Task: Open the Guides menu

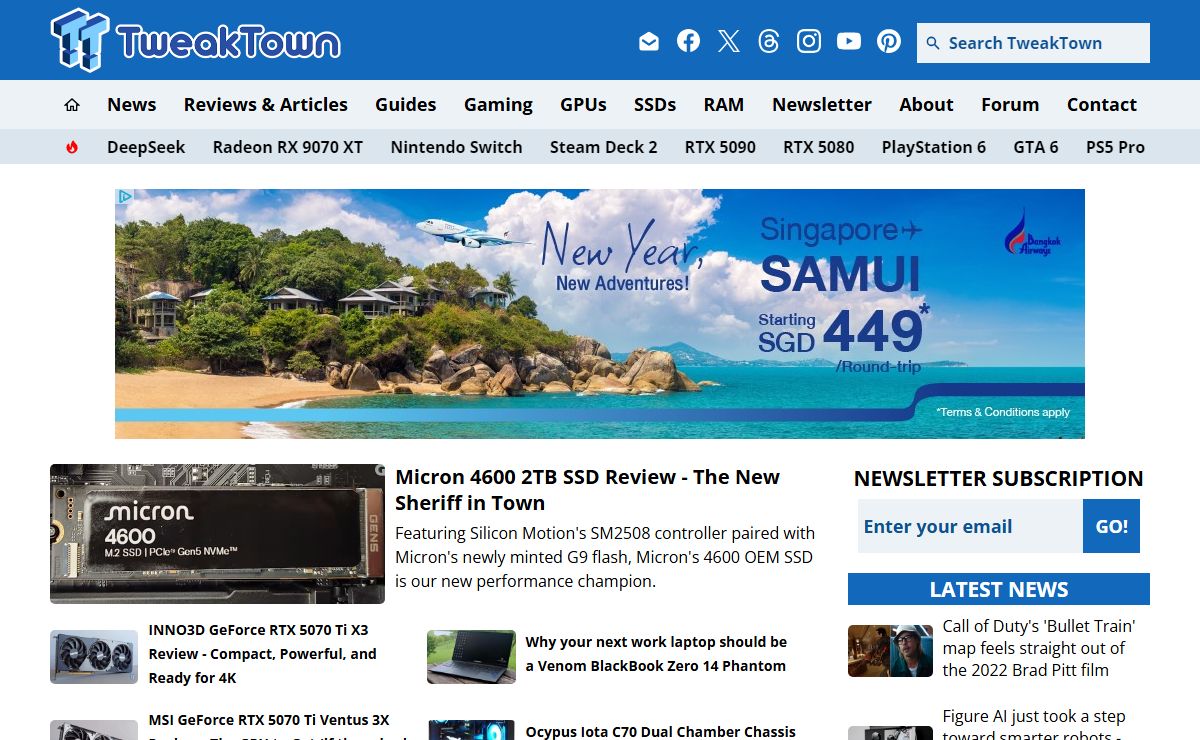Action: [x=406, y=104]
